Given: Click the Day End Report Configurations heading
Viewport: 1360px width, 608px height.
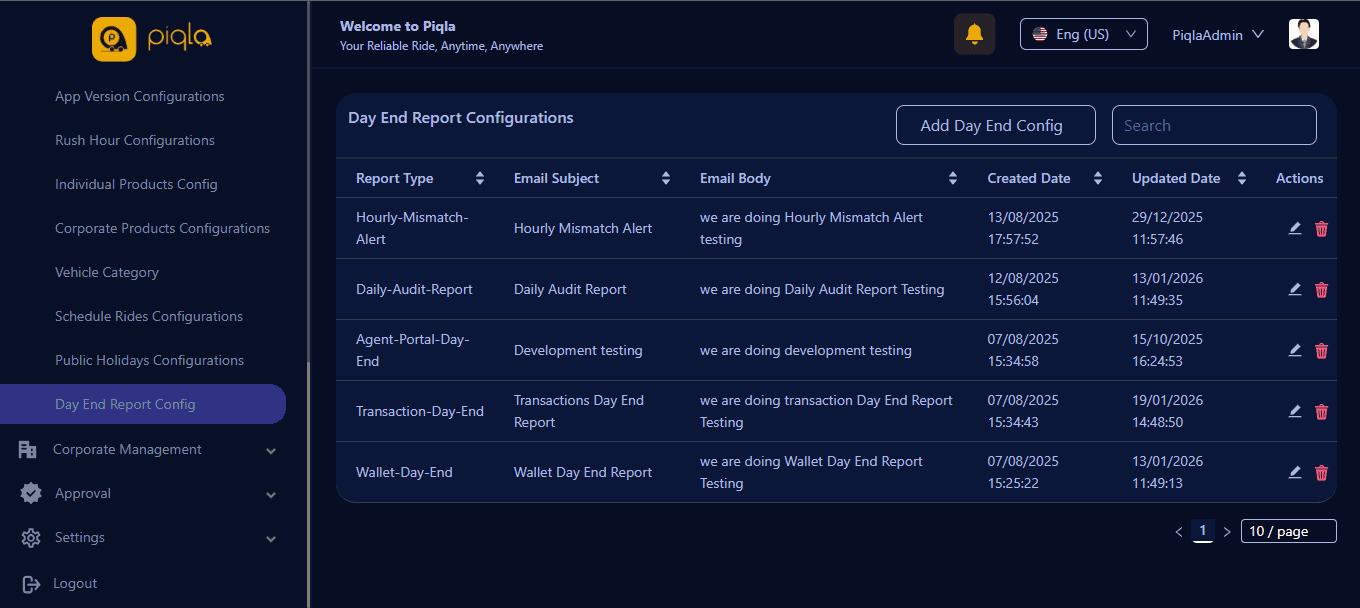Looking at the screenshot, I should (461, 118).
